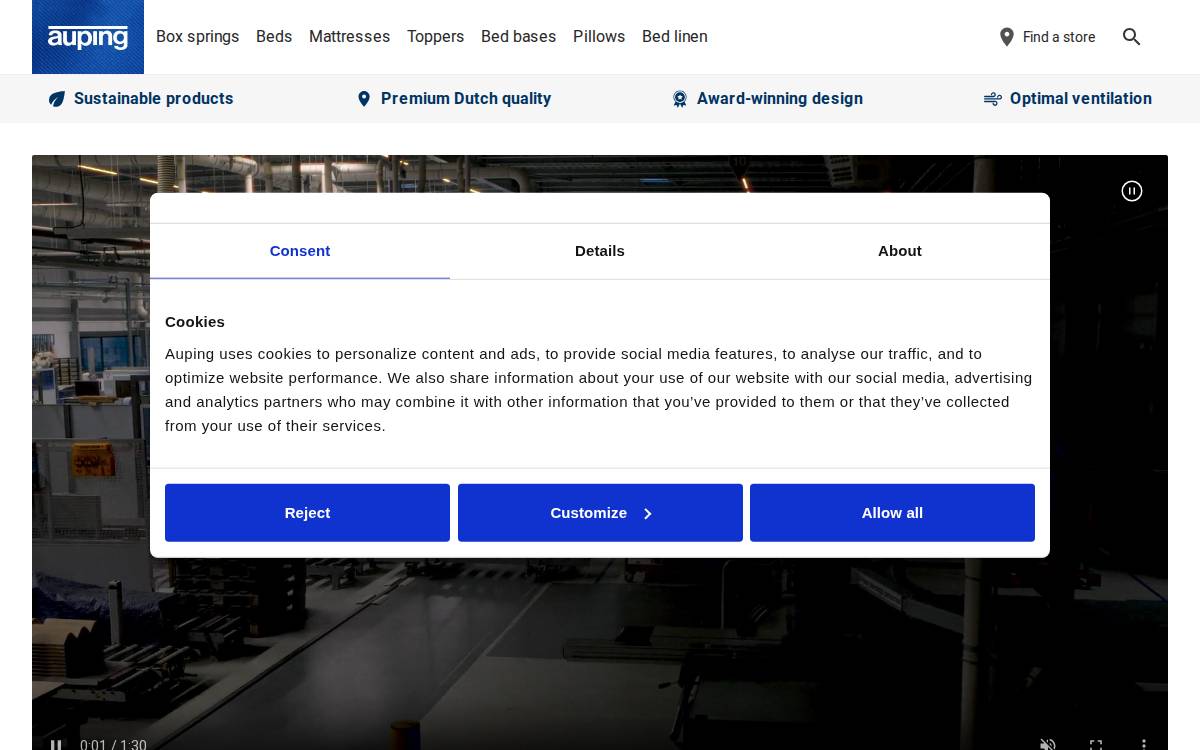Click the award badge icon for Award-winning design

[680, 99]
